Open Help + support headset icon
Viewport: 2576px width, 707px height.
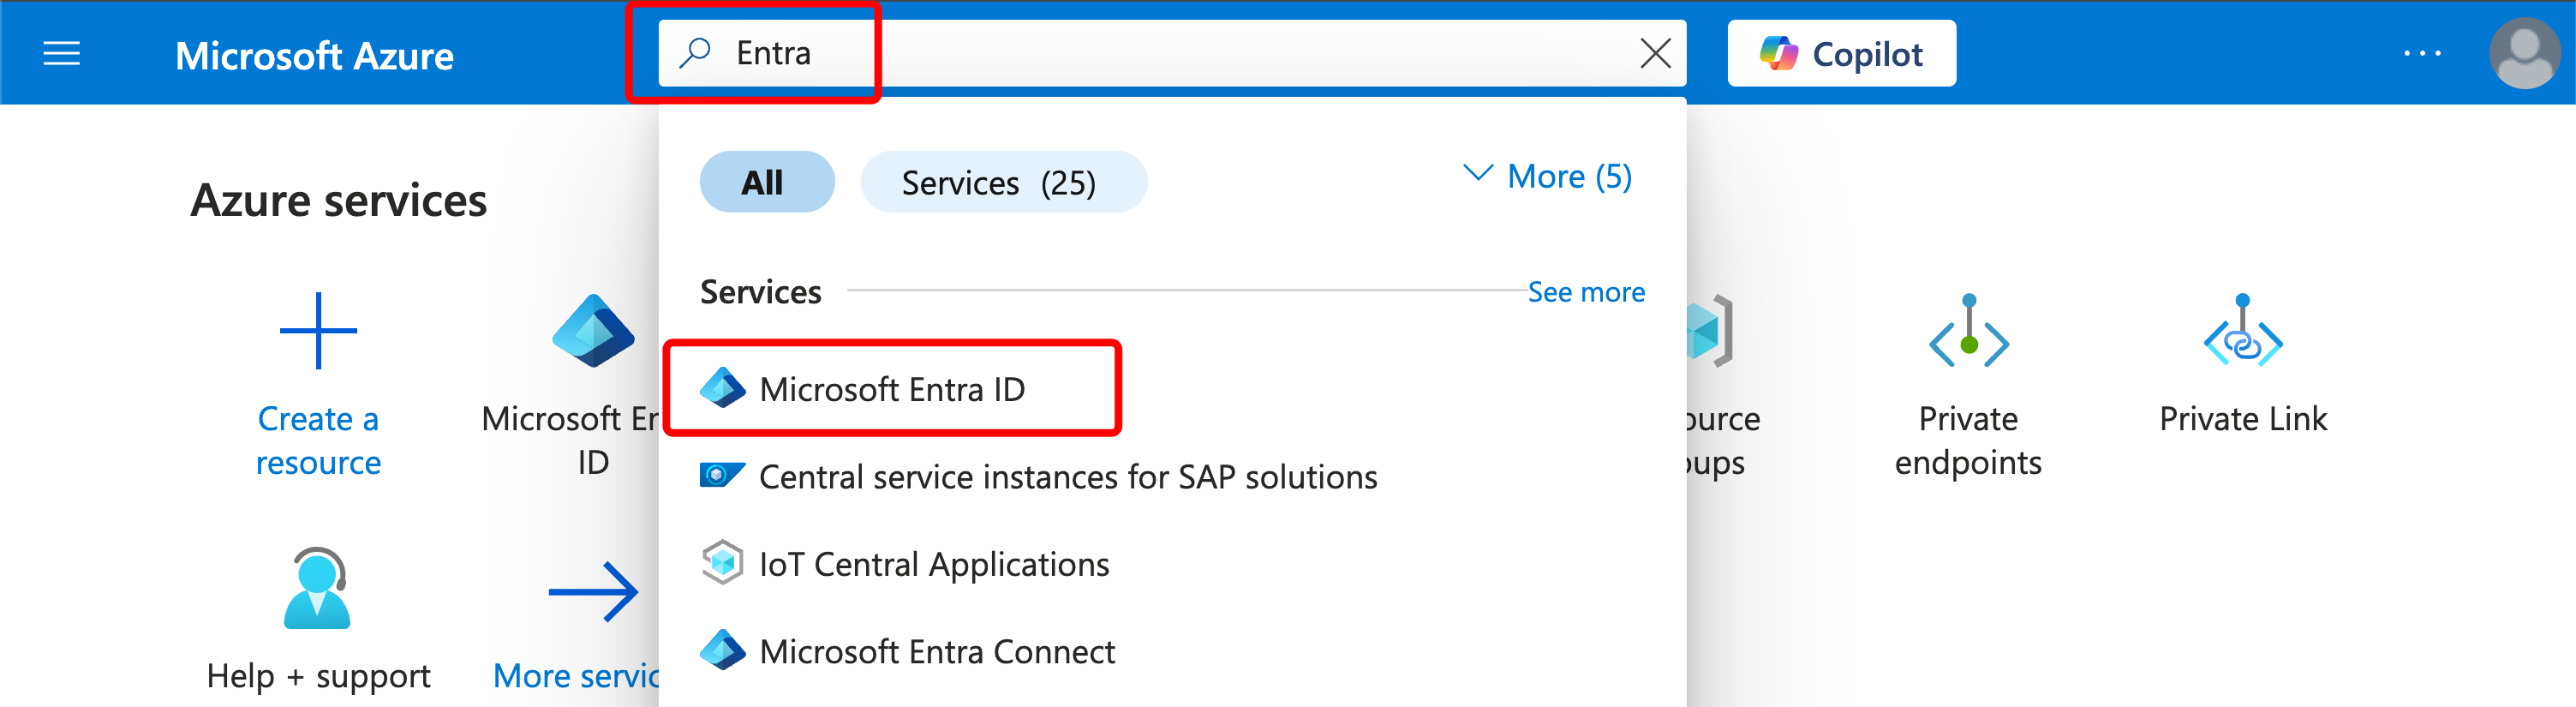pyautogui.click(x=317, y=589)
